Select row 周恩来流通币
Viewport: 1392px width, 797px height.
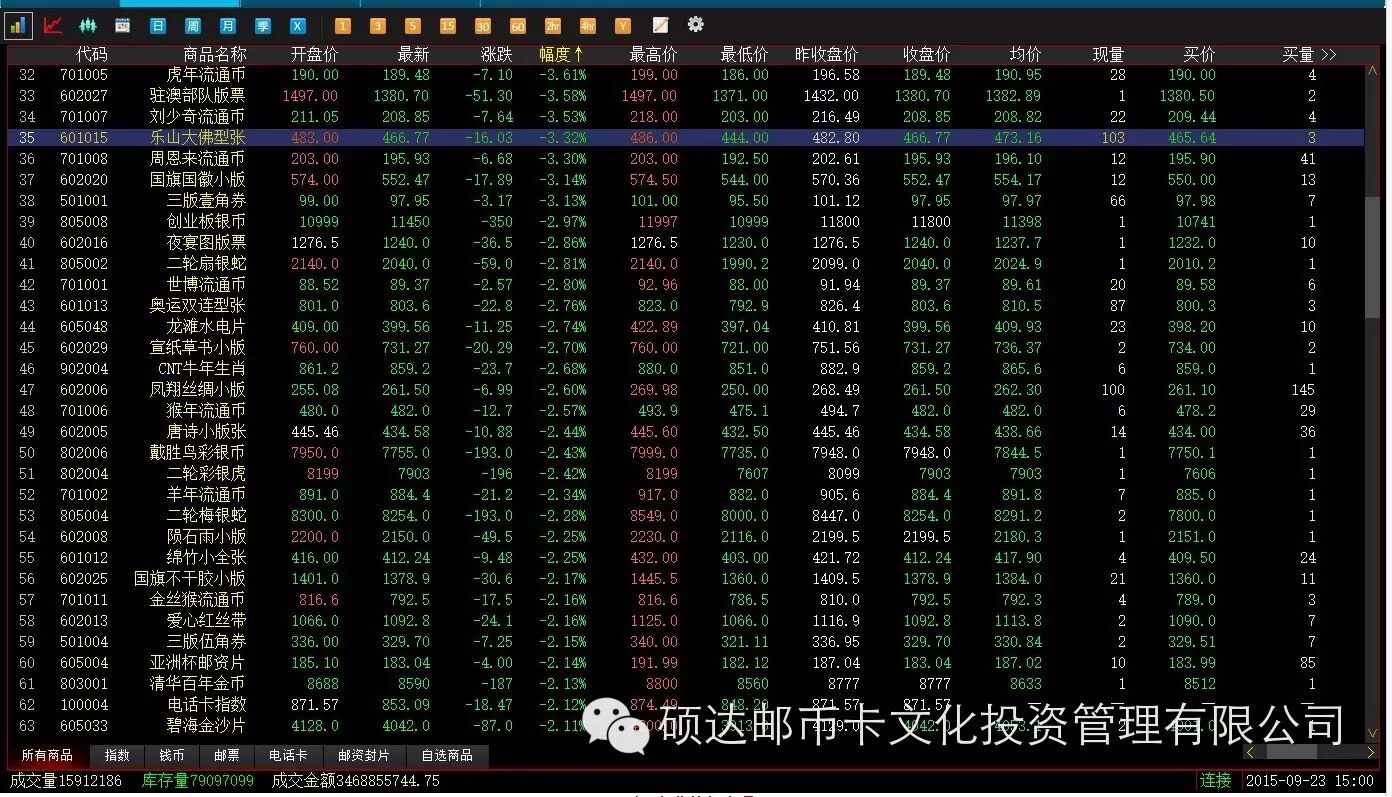(686, 159)
